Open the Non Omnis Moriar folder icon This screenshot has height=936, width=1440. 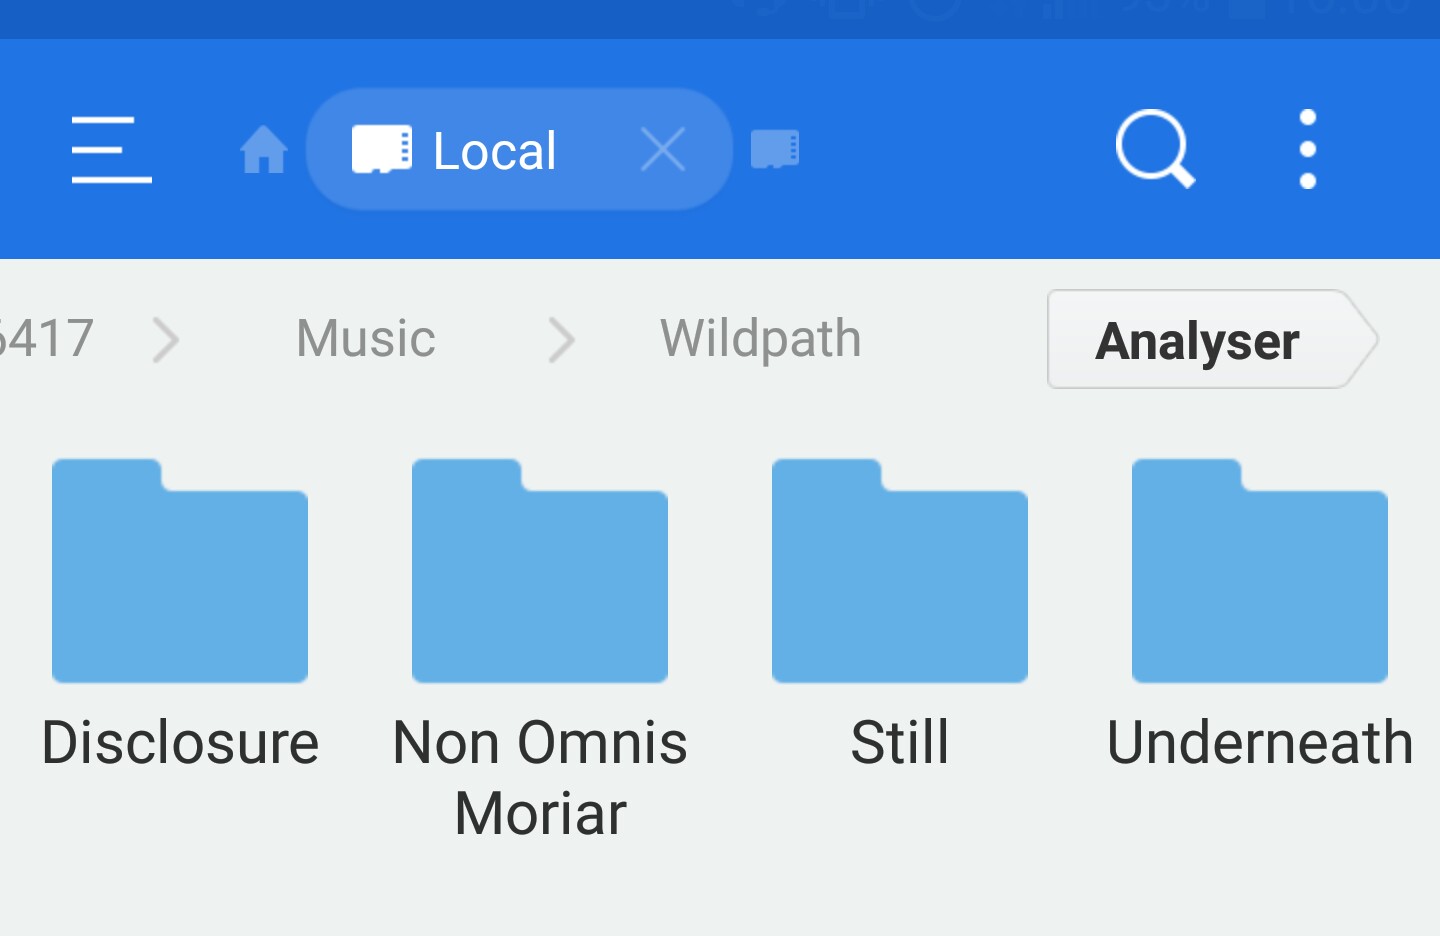click(540, 571)
